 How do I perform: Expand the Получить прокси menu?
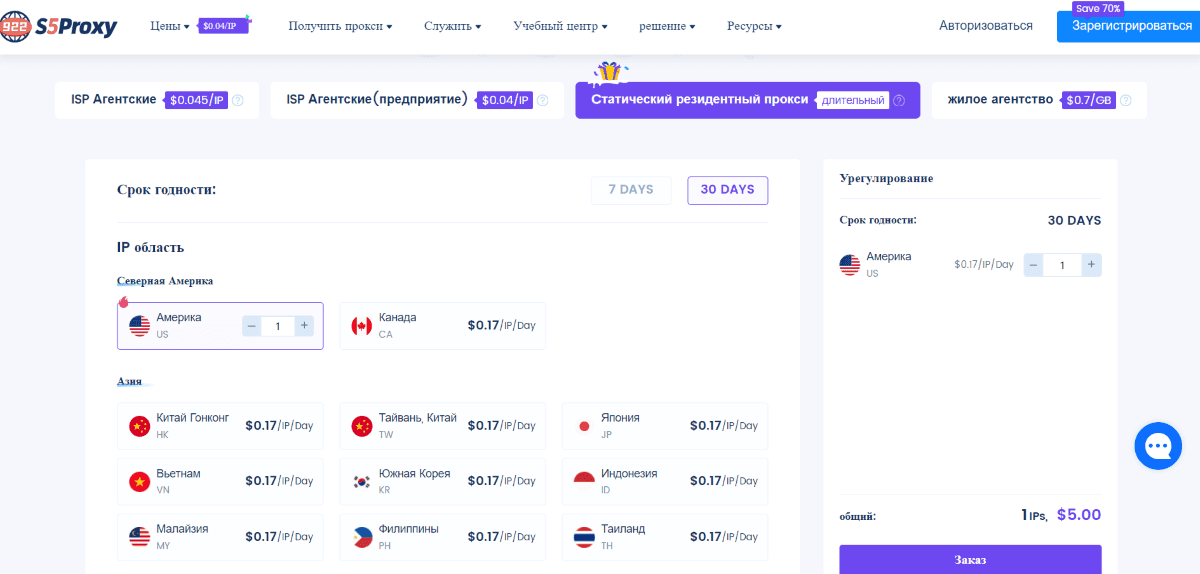[340, 26]
